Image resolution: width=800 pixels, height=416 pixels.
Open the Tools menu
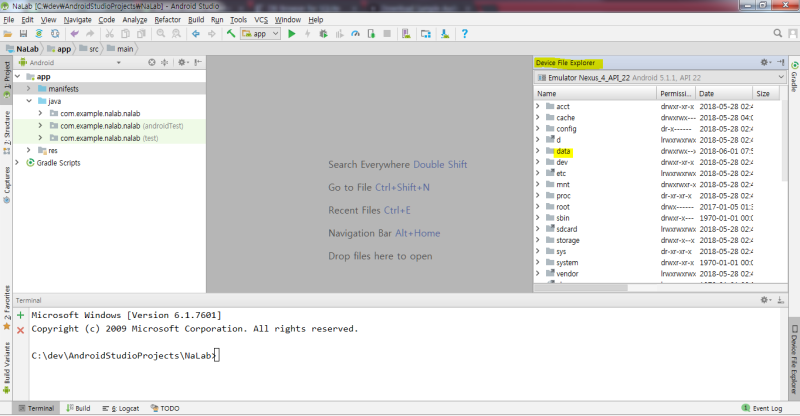point(238,20)
